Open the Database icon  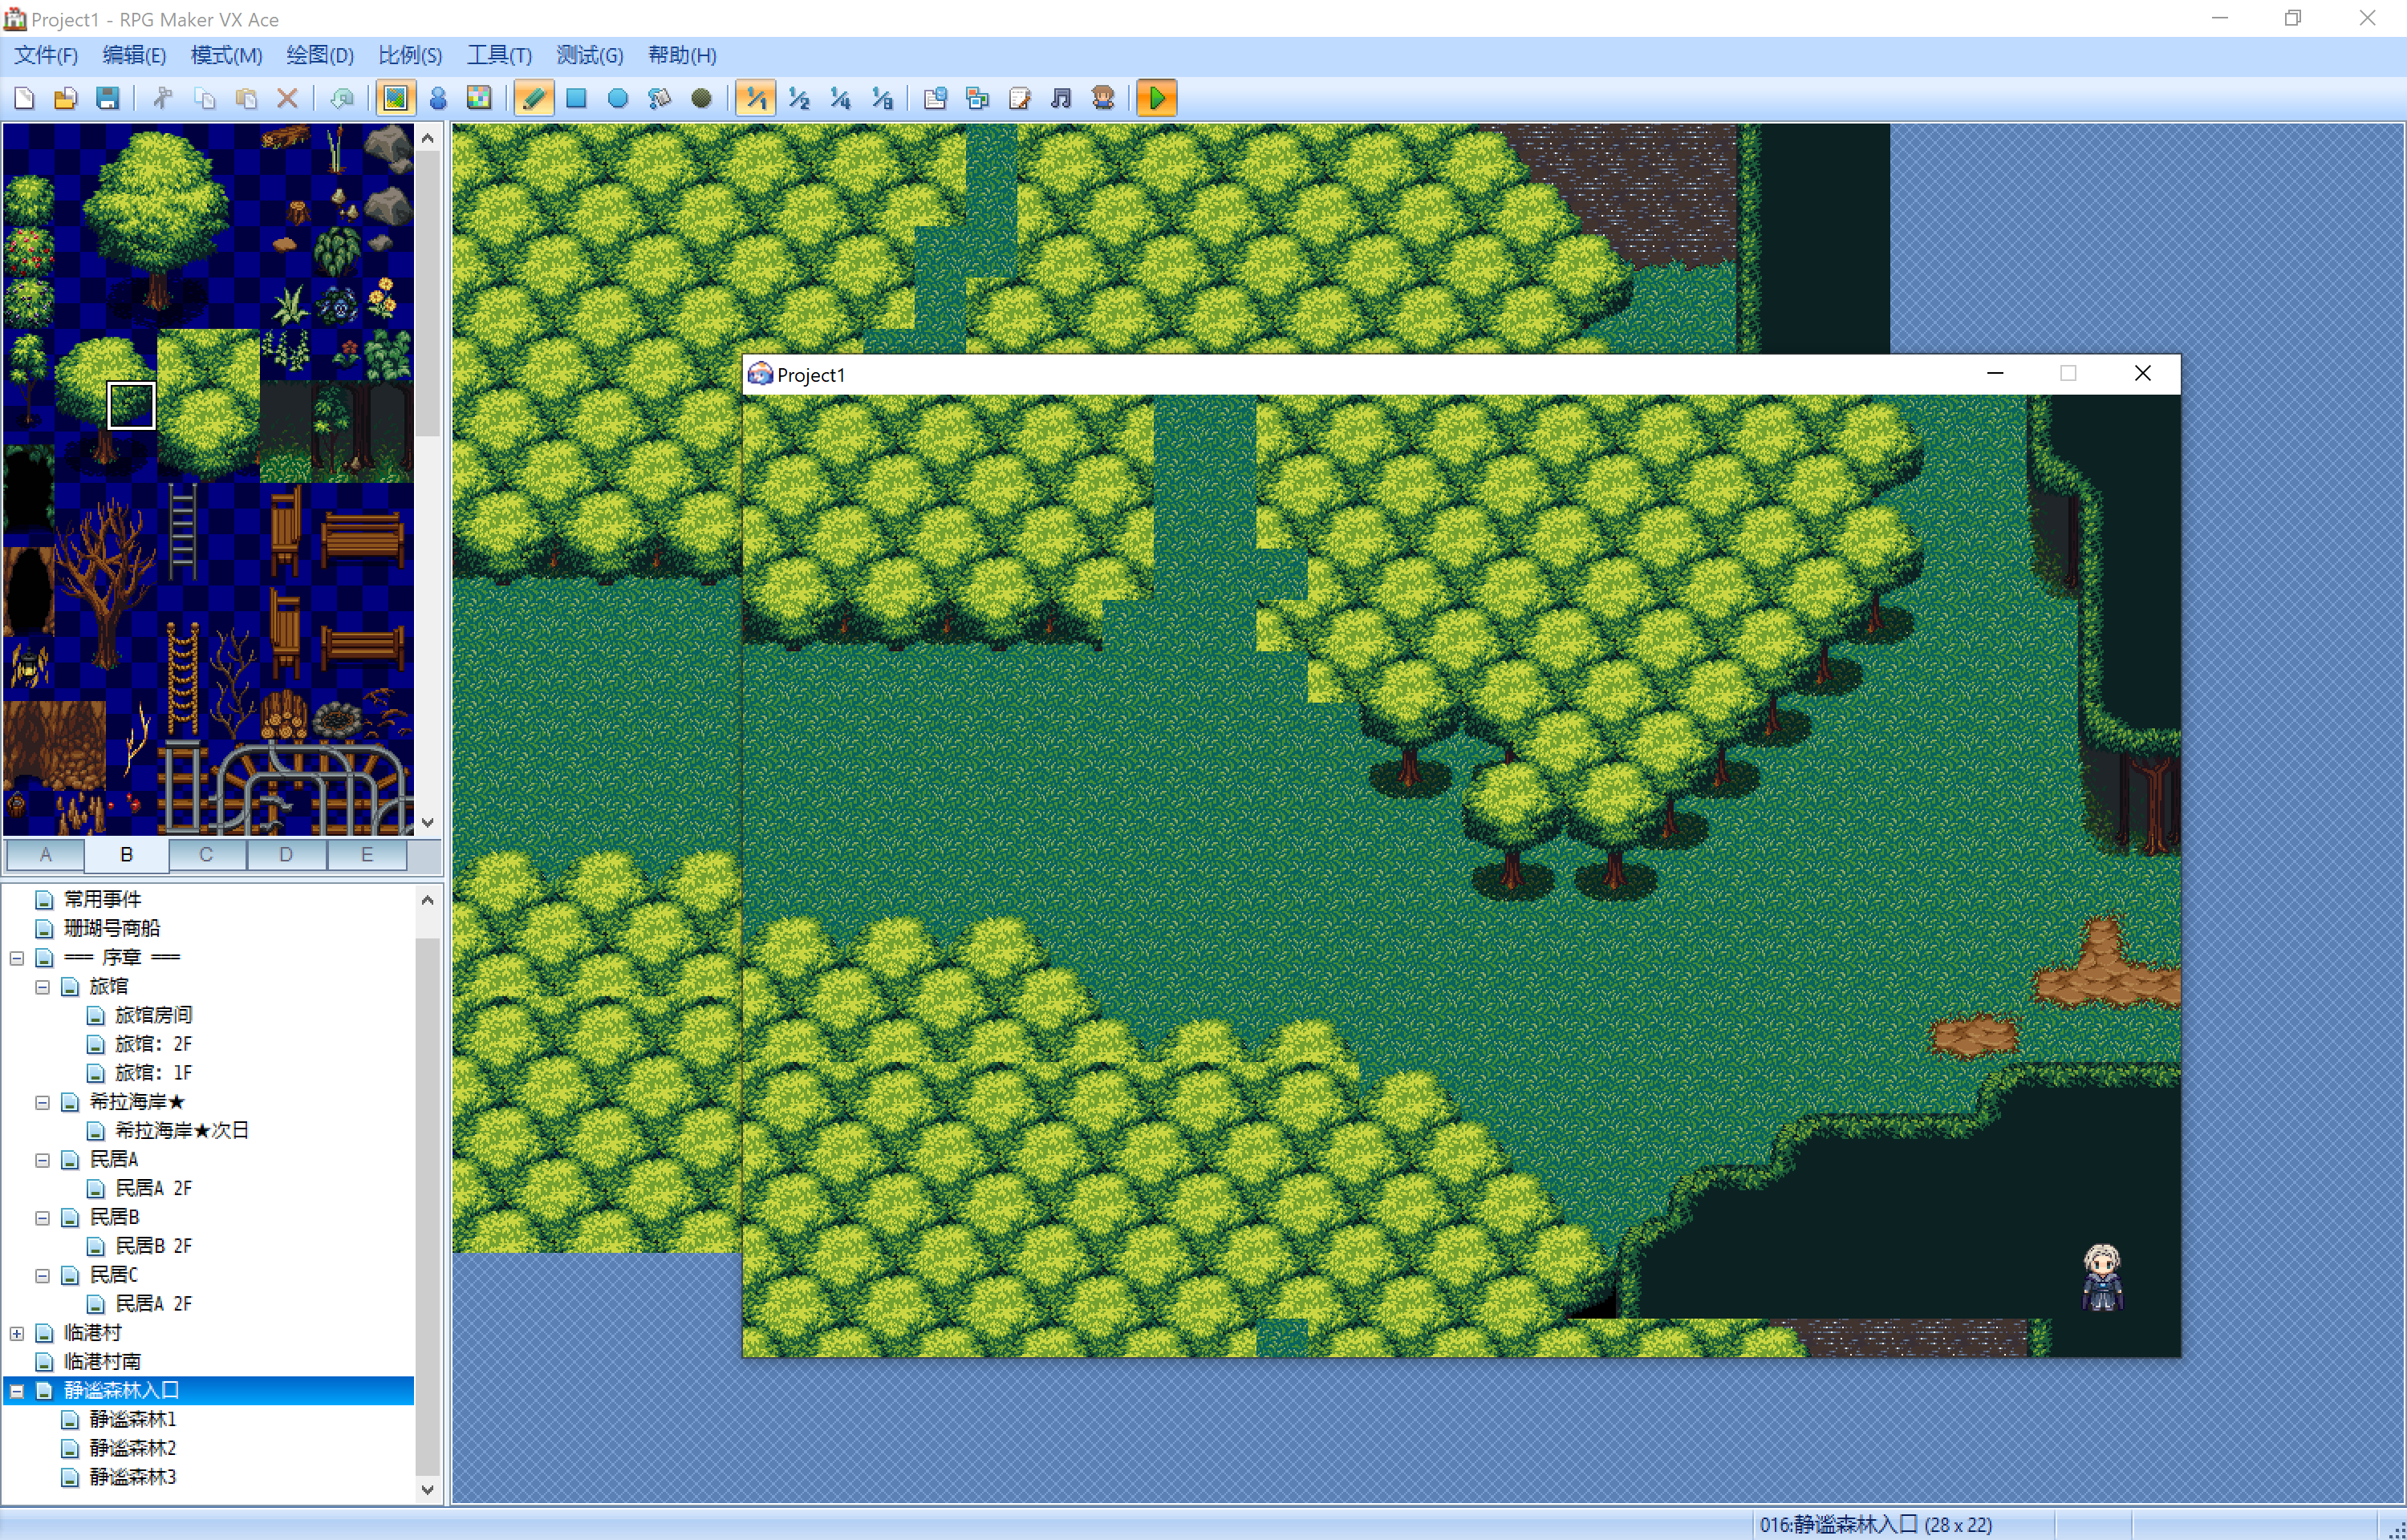[x=936, y=98]
